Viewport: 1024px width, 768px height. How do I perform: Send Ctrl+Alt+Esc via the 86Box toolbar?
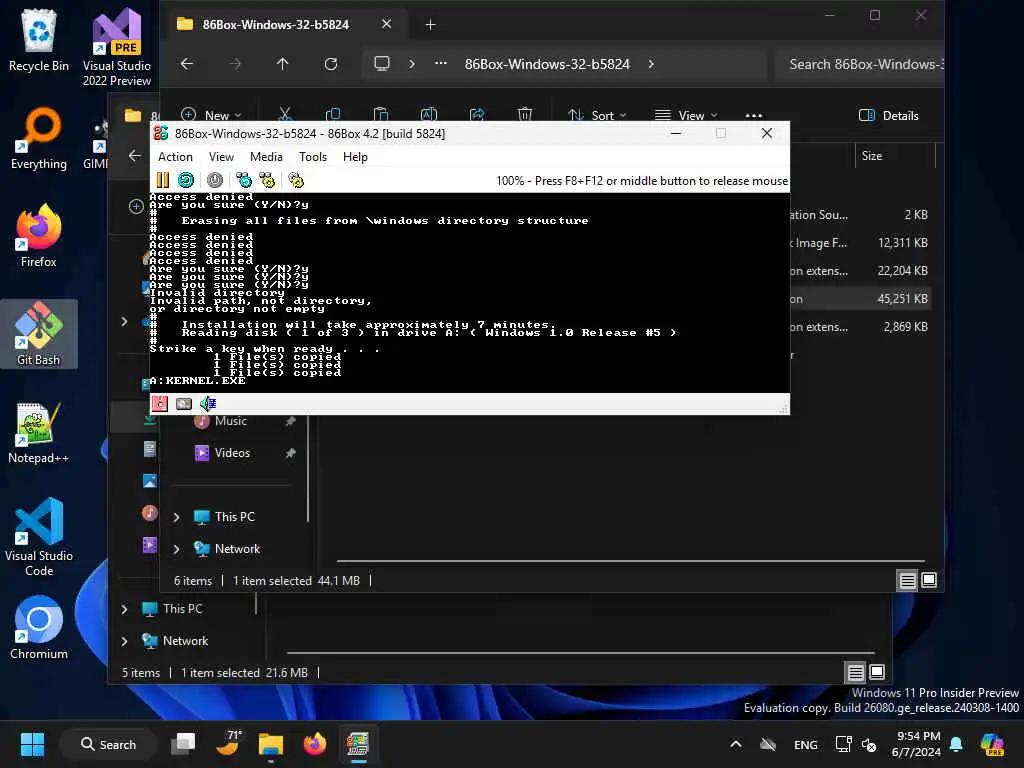coord(267,180)
